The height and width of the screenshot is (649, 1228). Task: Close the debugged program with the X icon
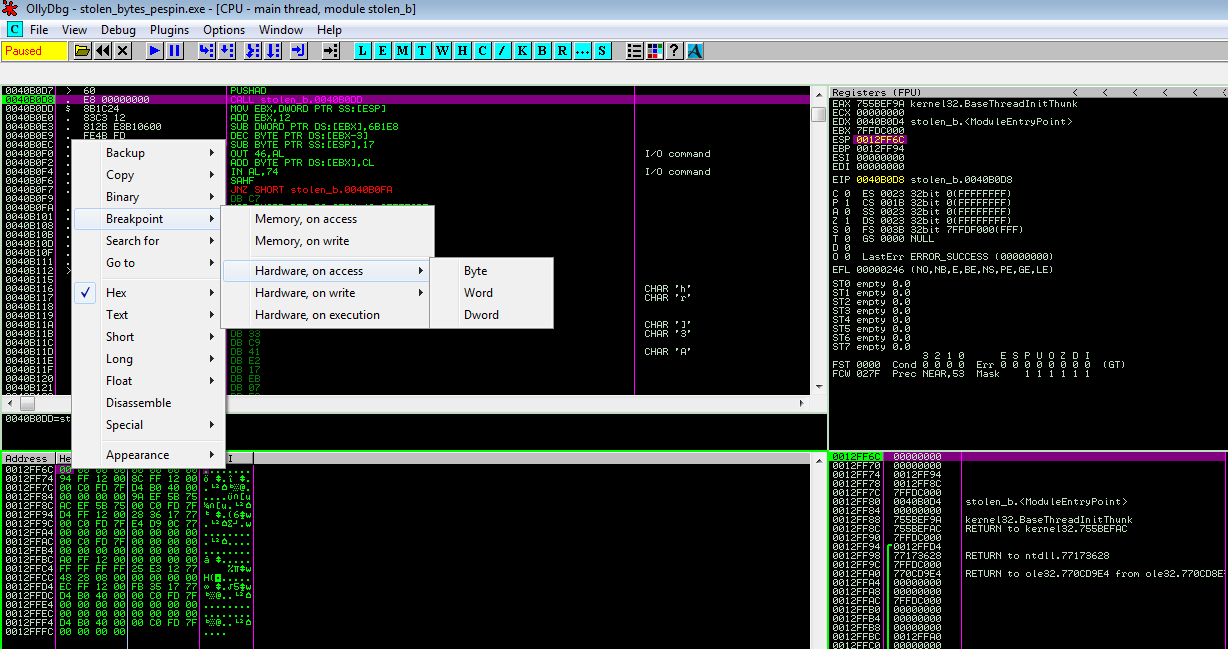click(x=122, y=50)
